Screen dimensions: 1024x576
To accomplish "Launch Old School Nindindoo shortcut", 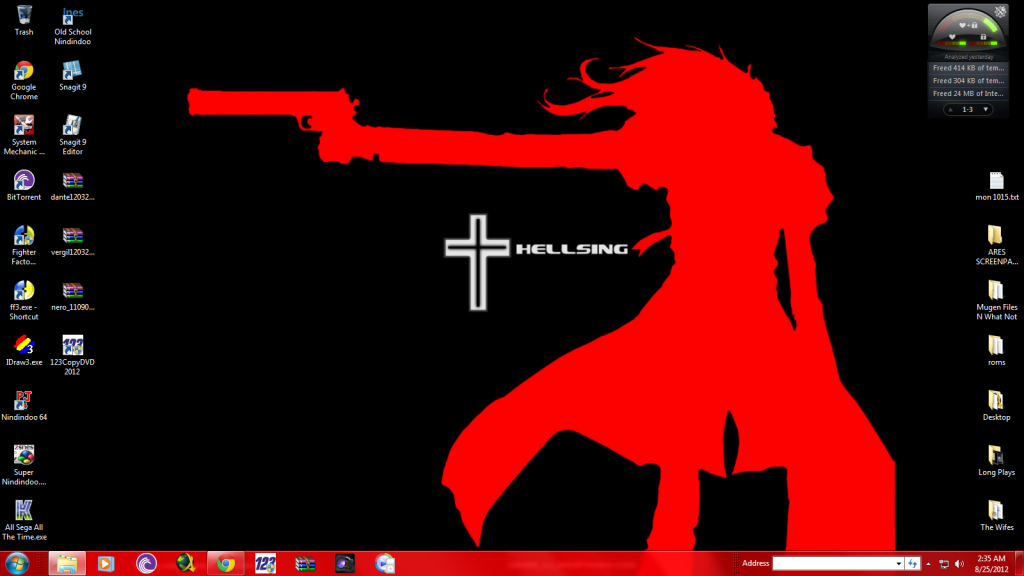I will [x=72, y=25].
